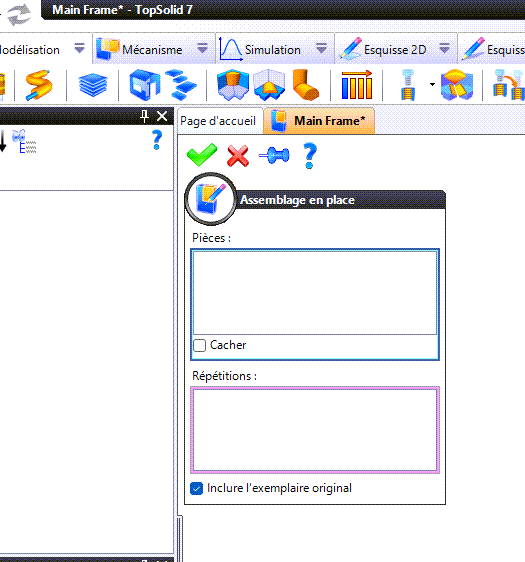525x562 pixels.
Task: Click inside the Pièces selection box
Action: (315, 292)
